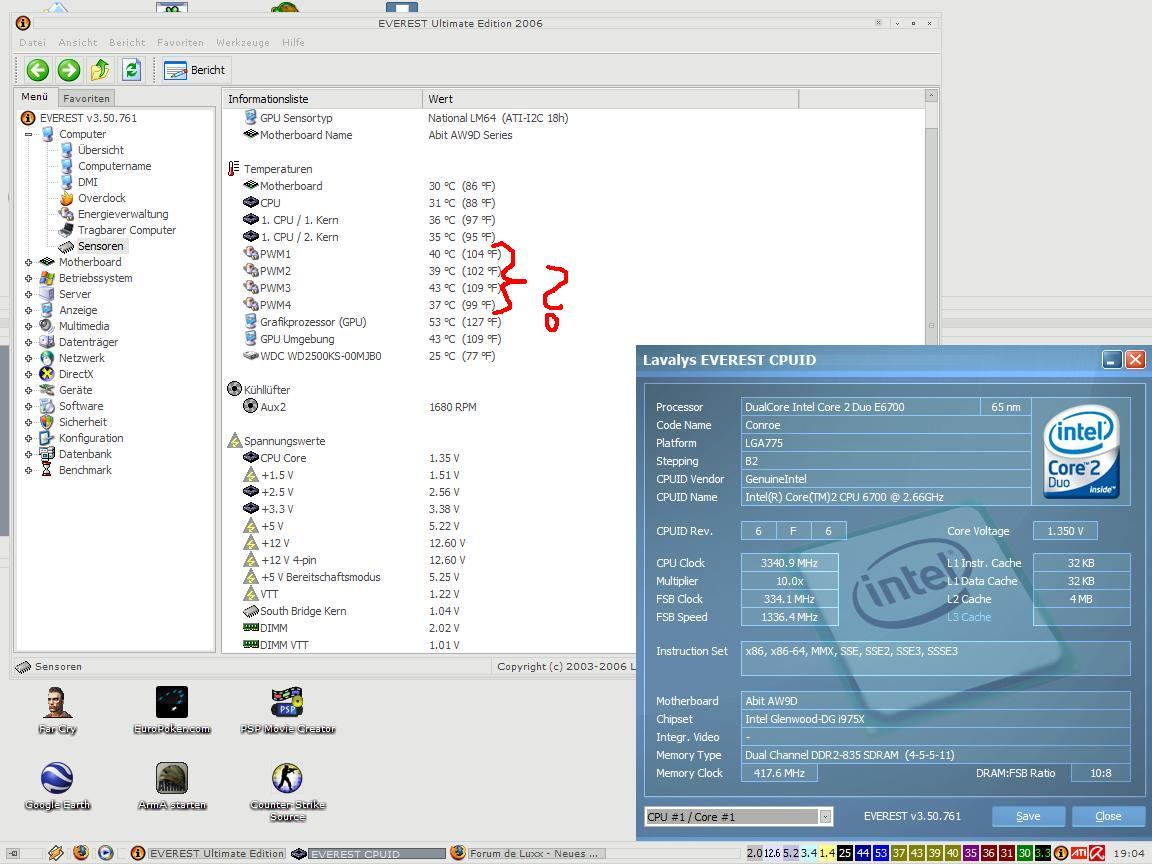Open the Datei menu
Viewport: 1152px width, 864px height.
click(32, 43)
